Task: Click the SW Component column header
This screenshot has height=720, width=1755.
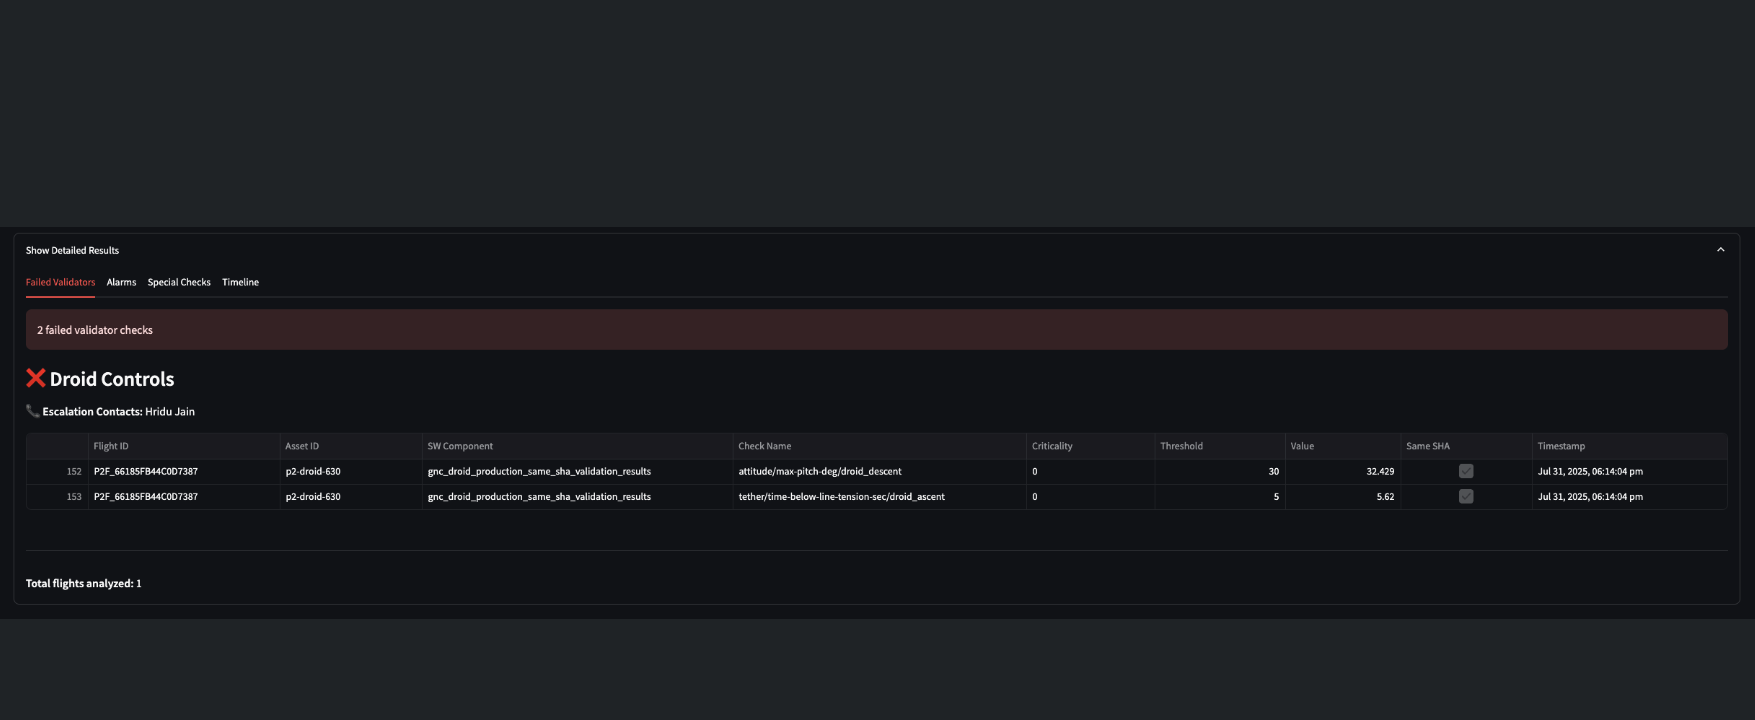Action: click(x=577, y=446)
